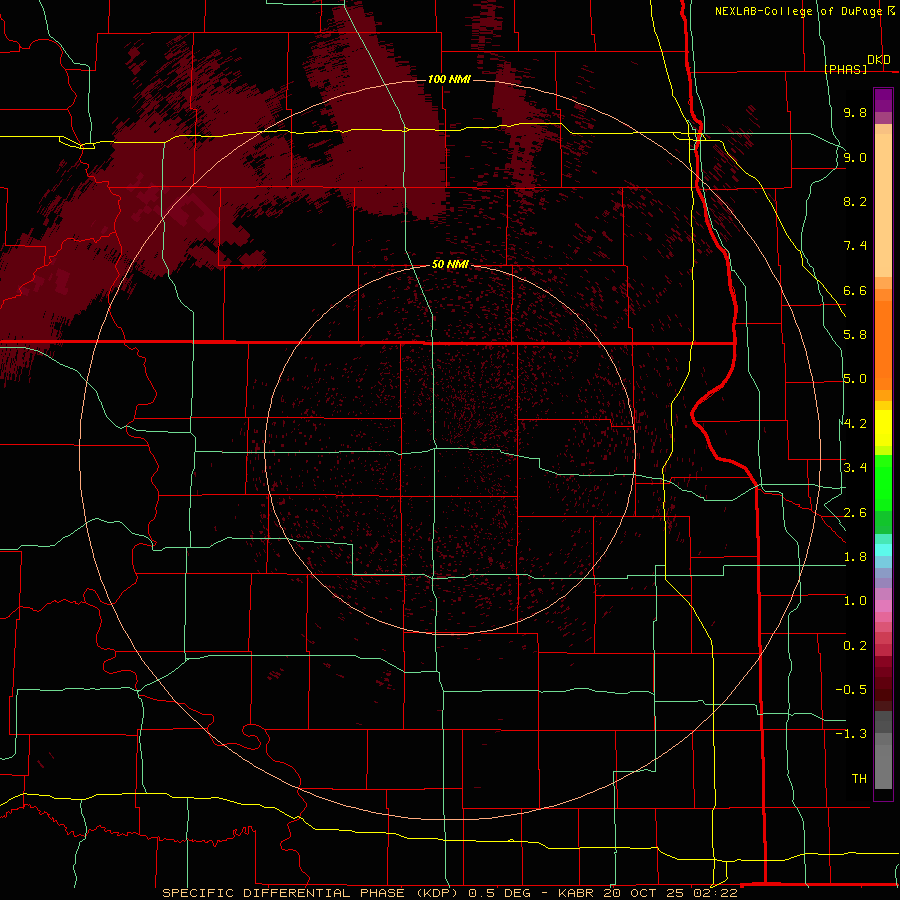Click the 100 NMI range ring label
Image resolution: width=900 pixels, height=900 pixels.
449,79
